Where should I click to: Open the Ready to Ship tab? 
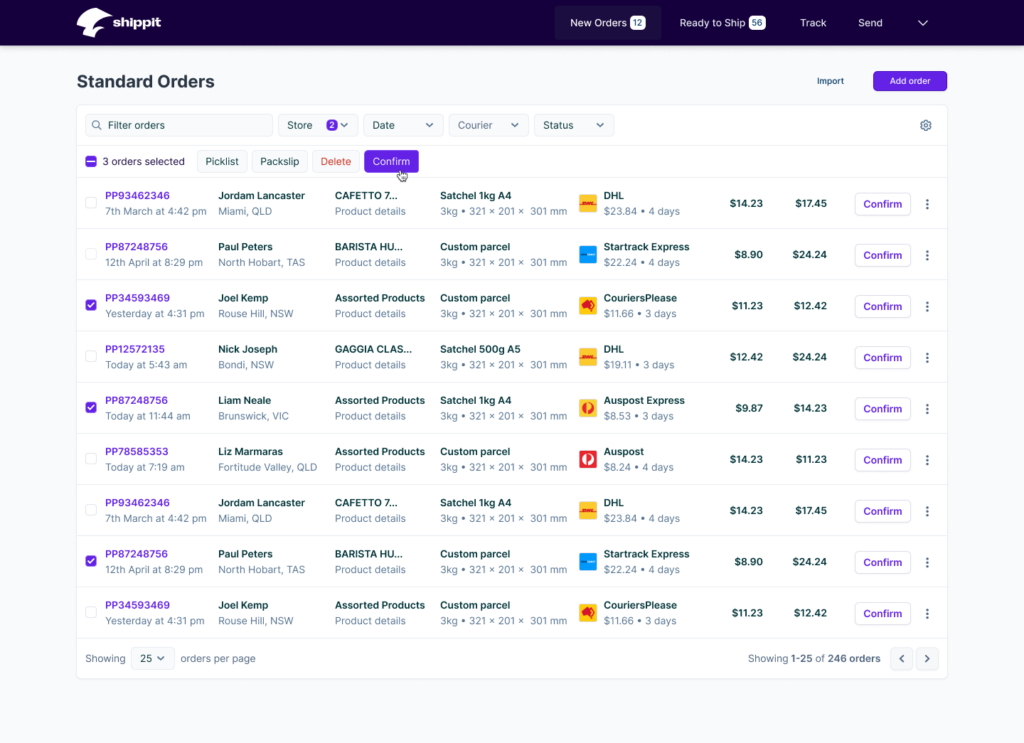tap(722, 23)
